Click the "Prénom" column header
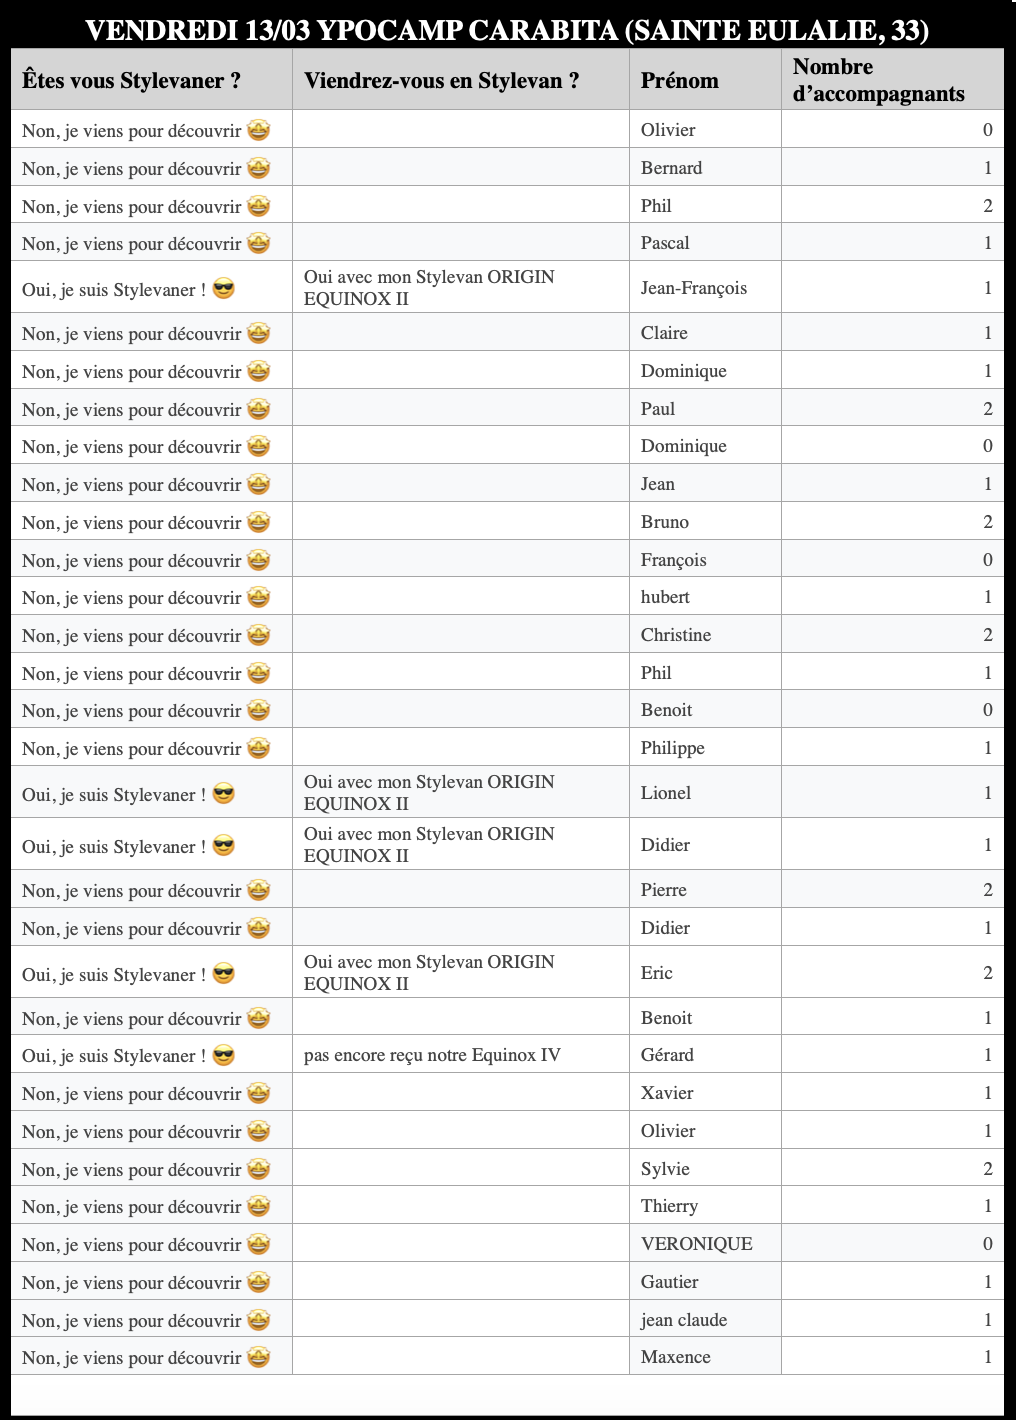 (680, 81)
